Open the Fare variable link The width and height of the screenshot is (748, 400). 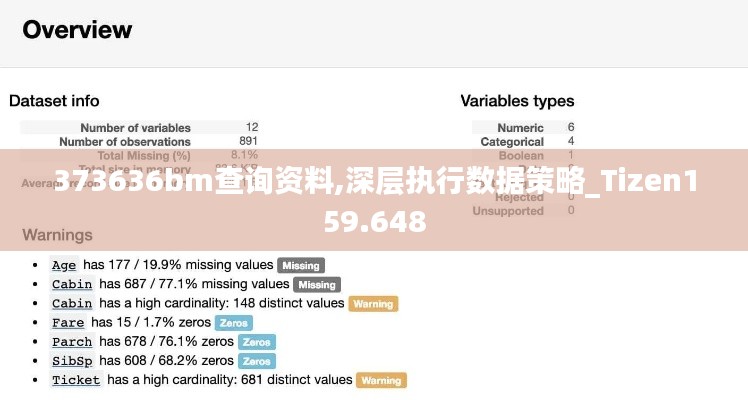pyautogui.click(x=68, y=323)
